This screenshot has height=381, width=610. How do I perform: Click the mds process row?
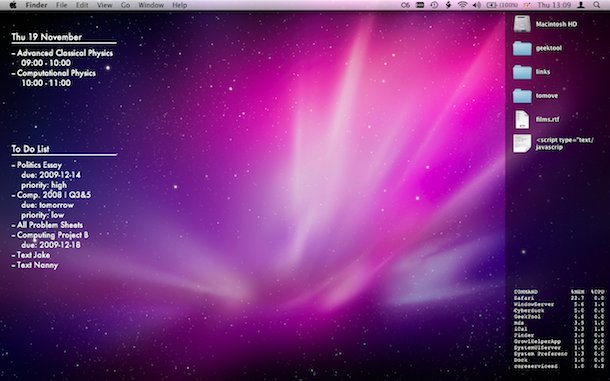[x=559, y=323]
